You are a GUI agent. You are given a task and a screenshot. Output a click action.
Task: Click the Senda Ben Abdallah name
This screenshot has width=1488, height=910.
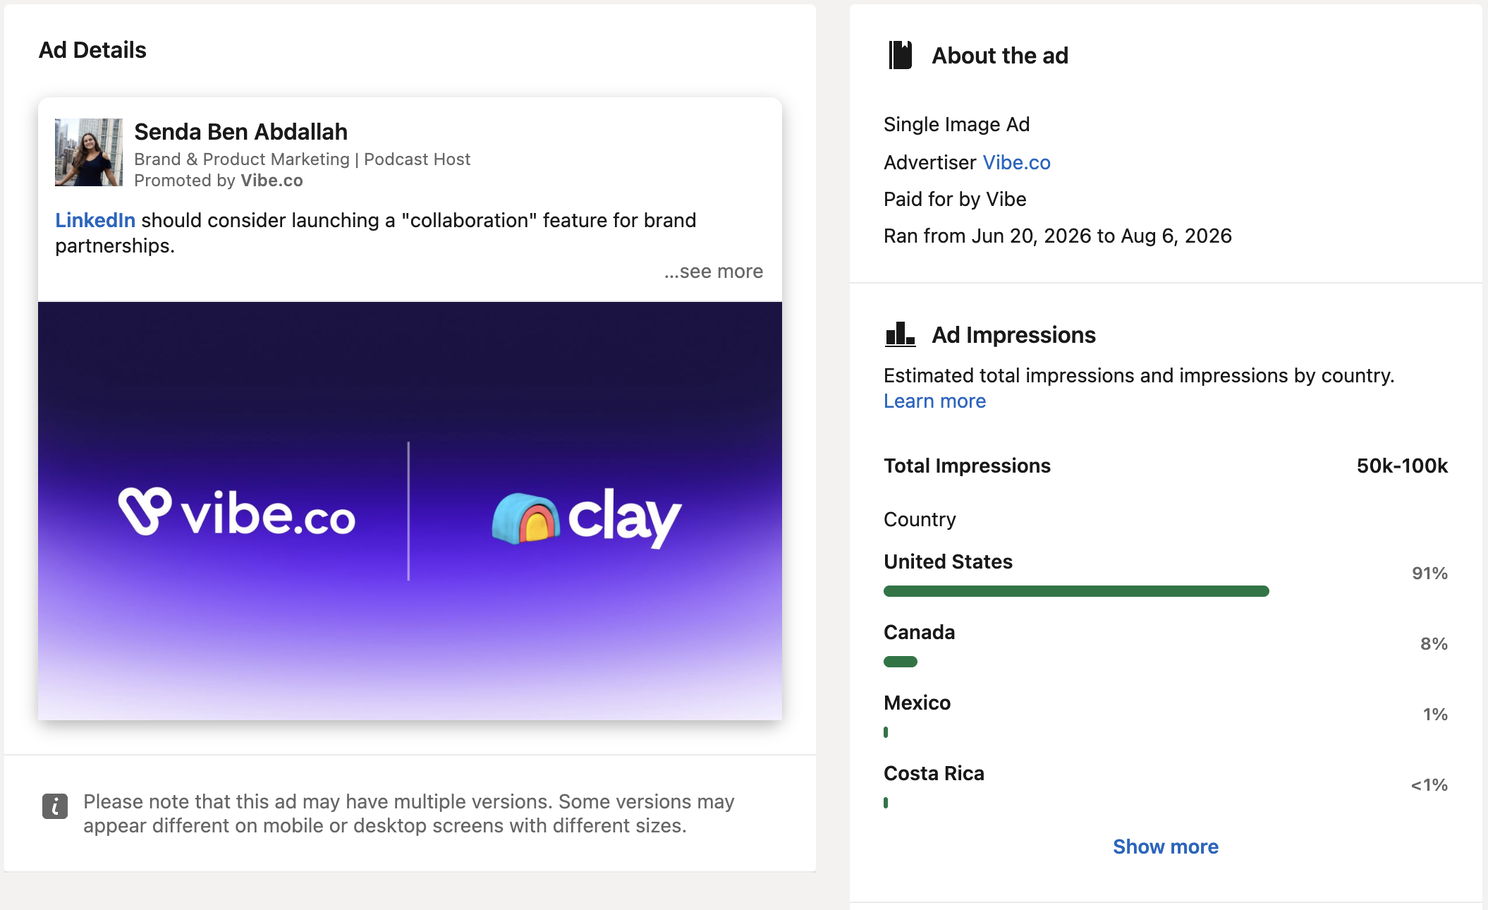click(241, 132)
